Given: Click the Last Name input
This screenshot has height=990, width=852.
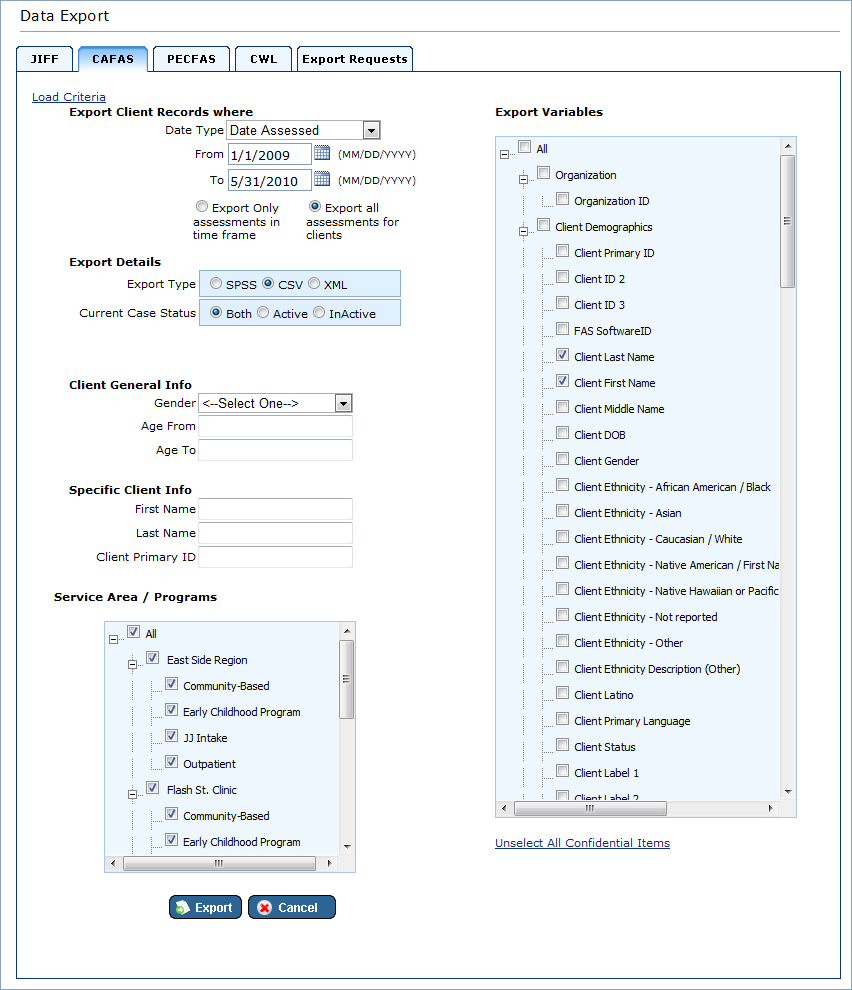Looking at the screenshot, I should click(x=275, y=533).
